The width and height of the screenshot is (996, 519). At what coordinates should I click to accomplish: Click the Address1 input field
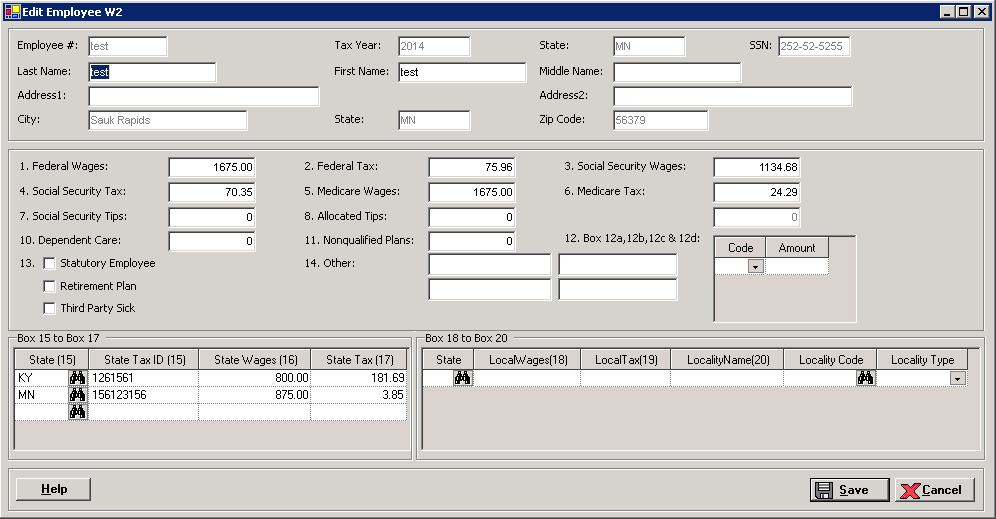204,96
